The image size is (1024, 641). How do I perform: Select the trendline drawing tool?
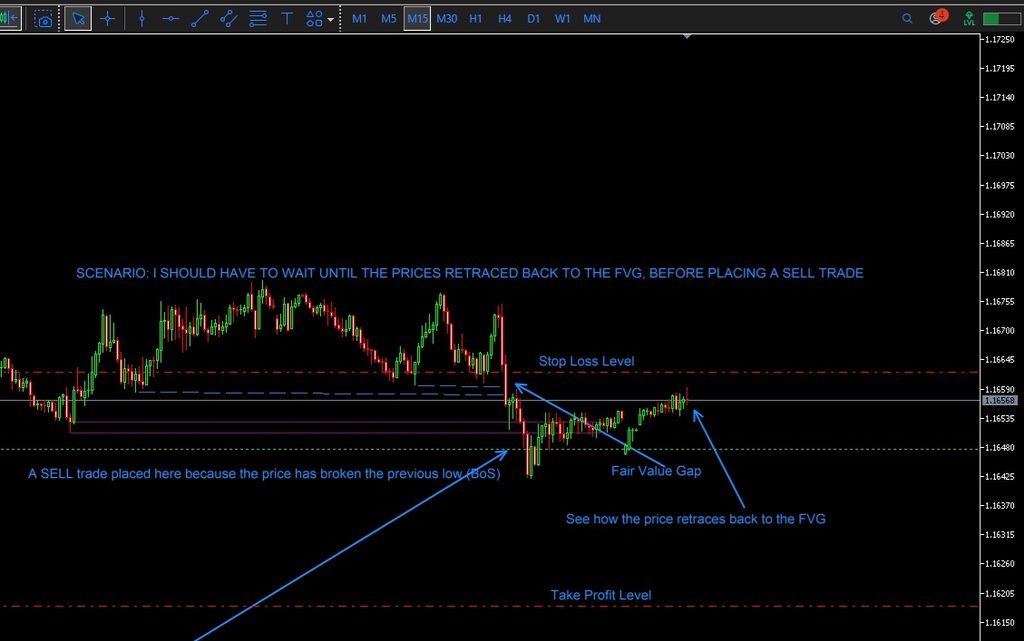(x=200, y=19)
